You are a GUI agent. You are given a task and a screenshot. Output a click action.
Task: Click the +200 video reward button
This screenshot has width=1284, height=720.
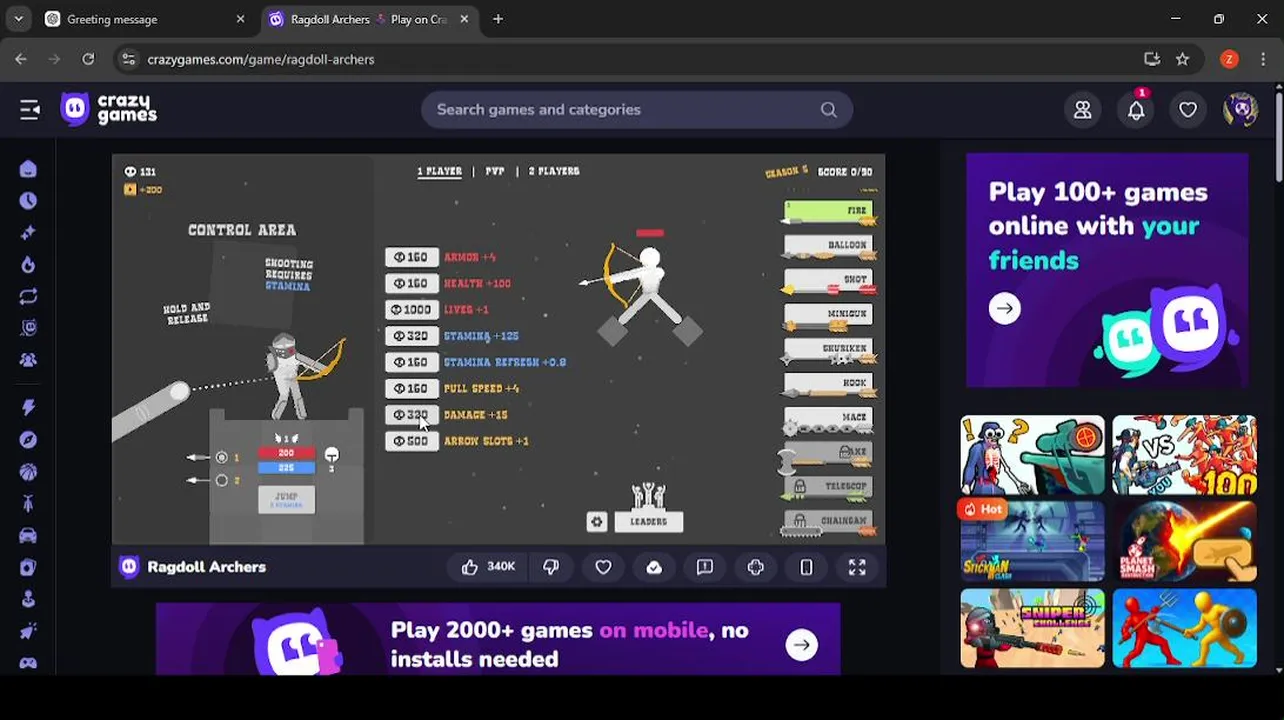(x=143, y=189)
